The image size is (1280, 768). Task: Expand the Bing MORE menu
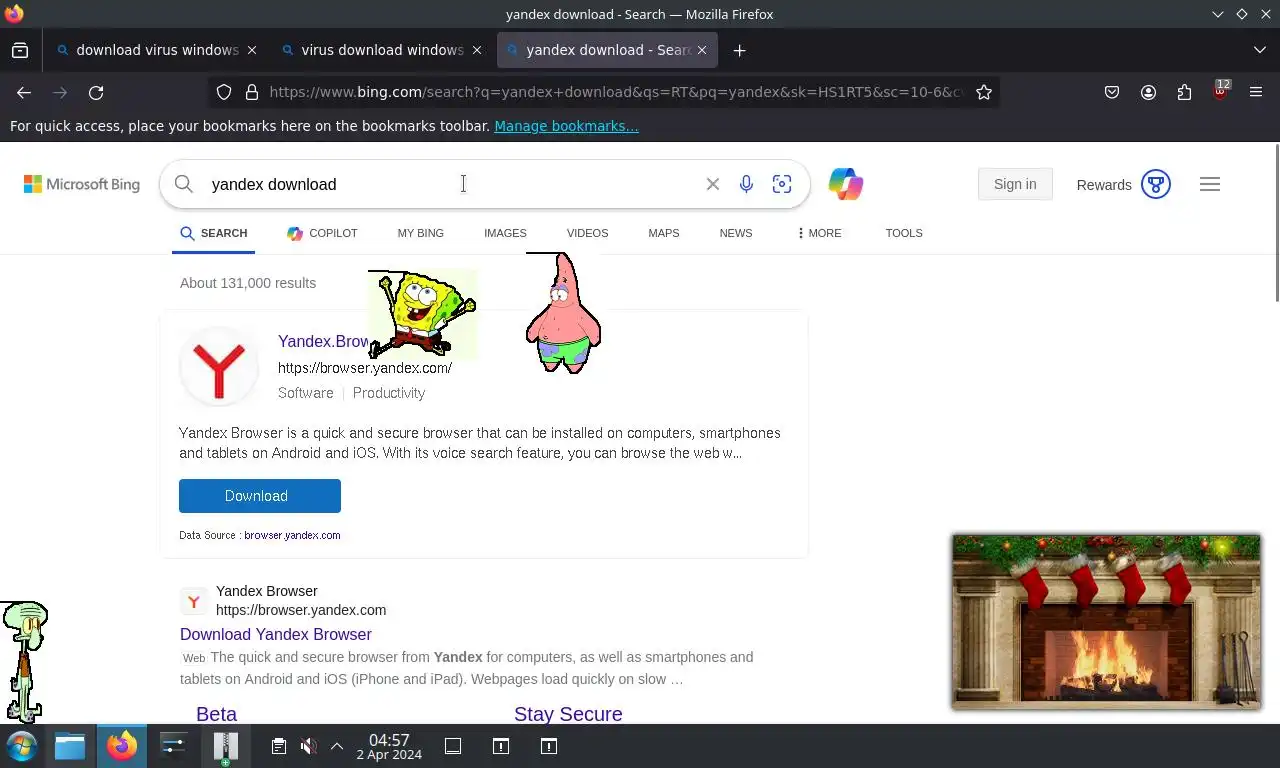(820, 233)
